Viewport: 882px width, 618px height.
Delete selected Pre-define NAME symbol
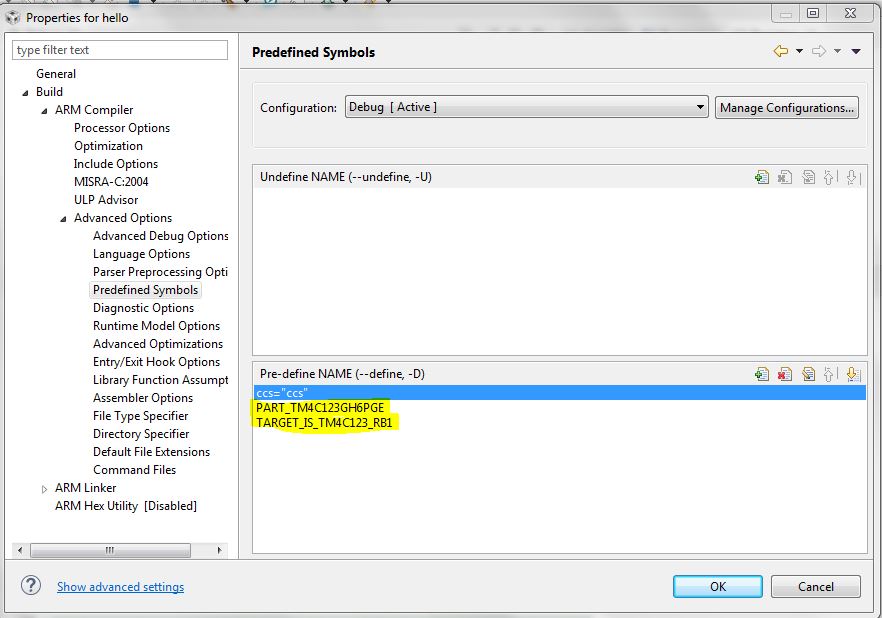785,374
